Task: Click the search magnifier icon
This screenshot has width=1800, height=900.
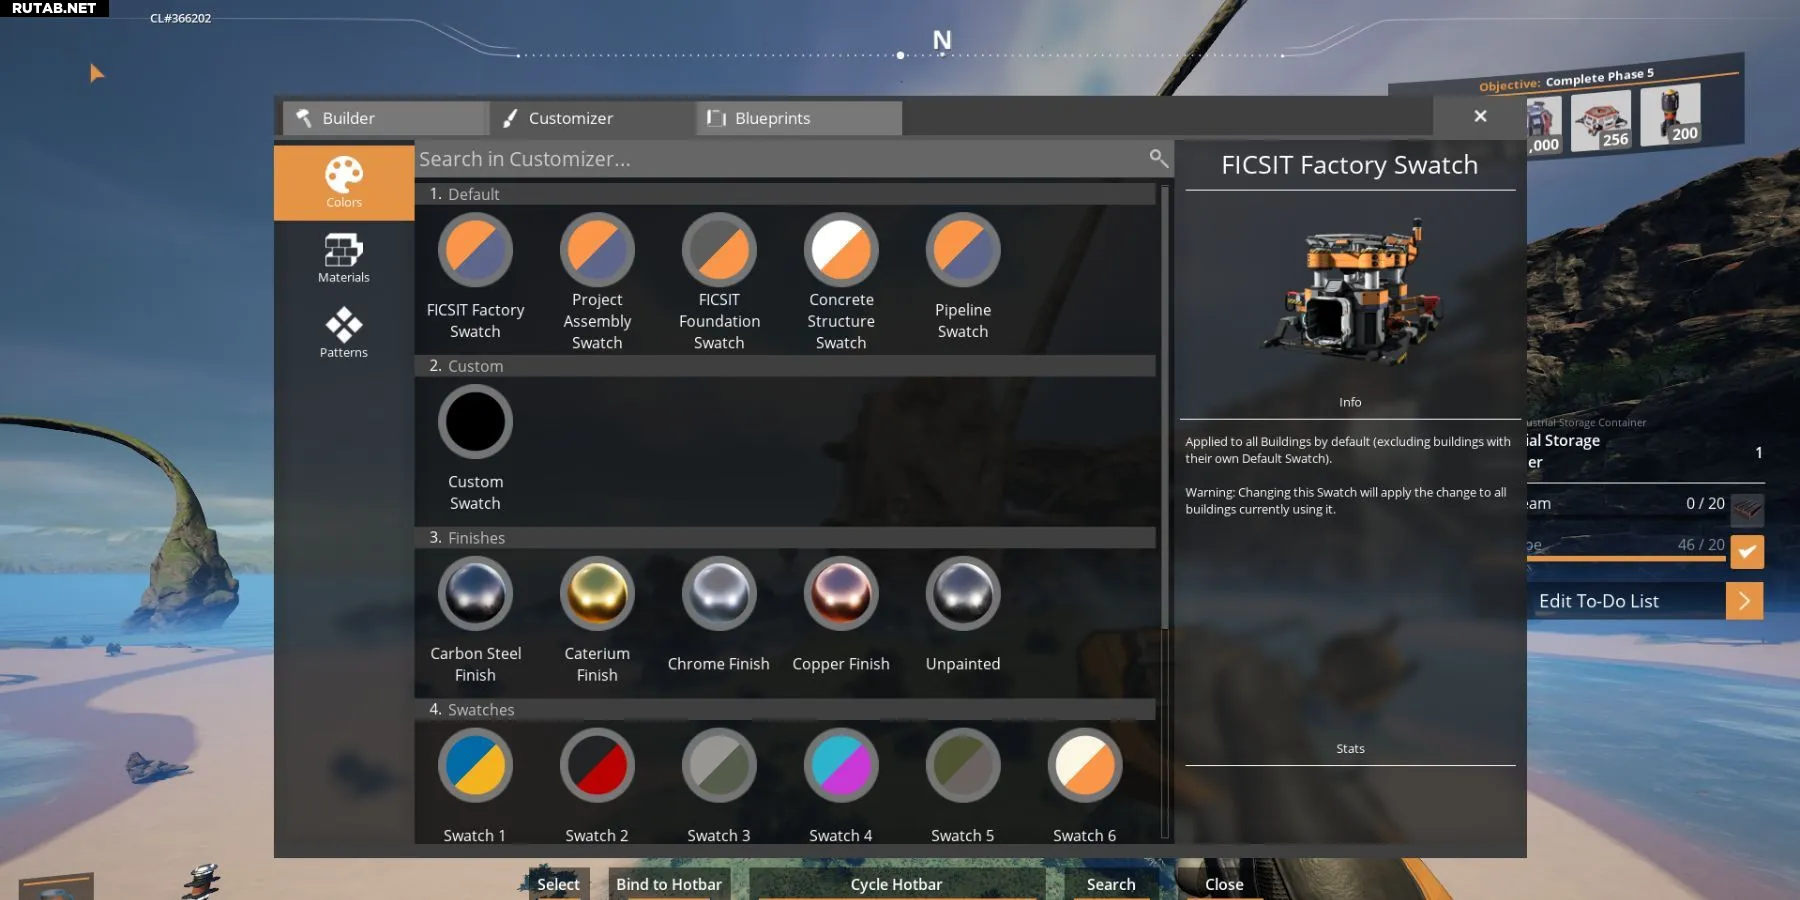Action: click(1158, 158)
